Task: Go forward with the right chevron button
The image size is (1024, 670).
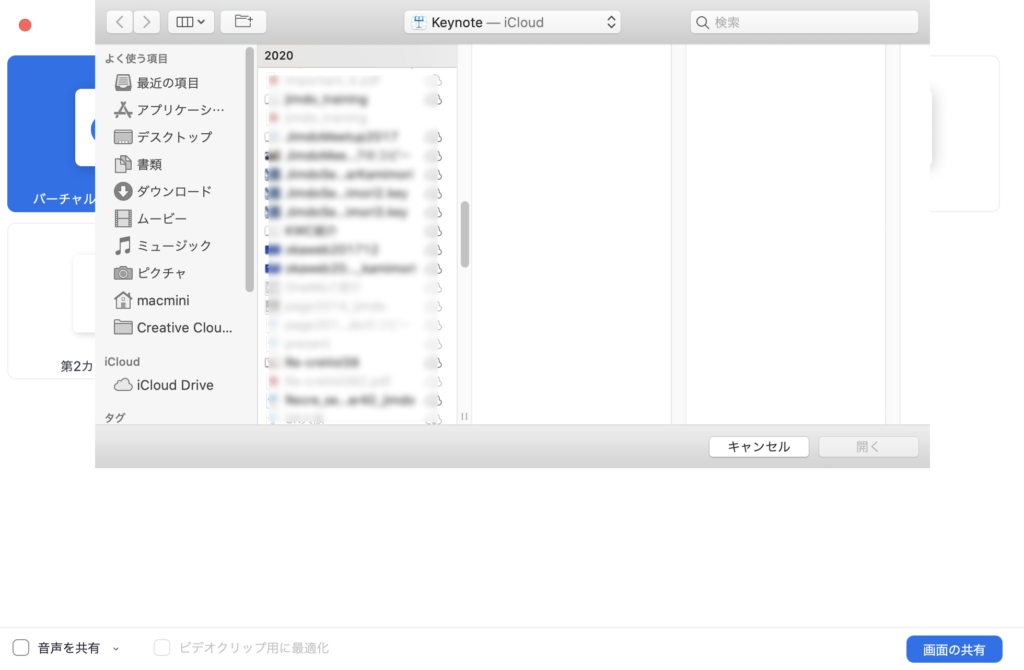Action: [x=147, y=22]
